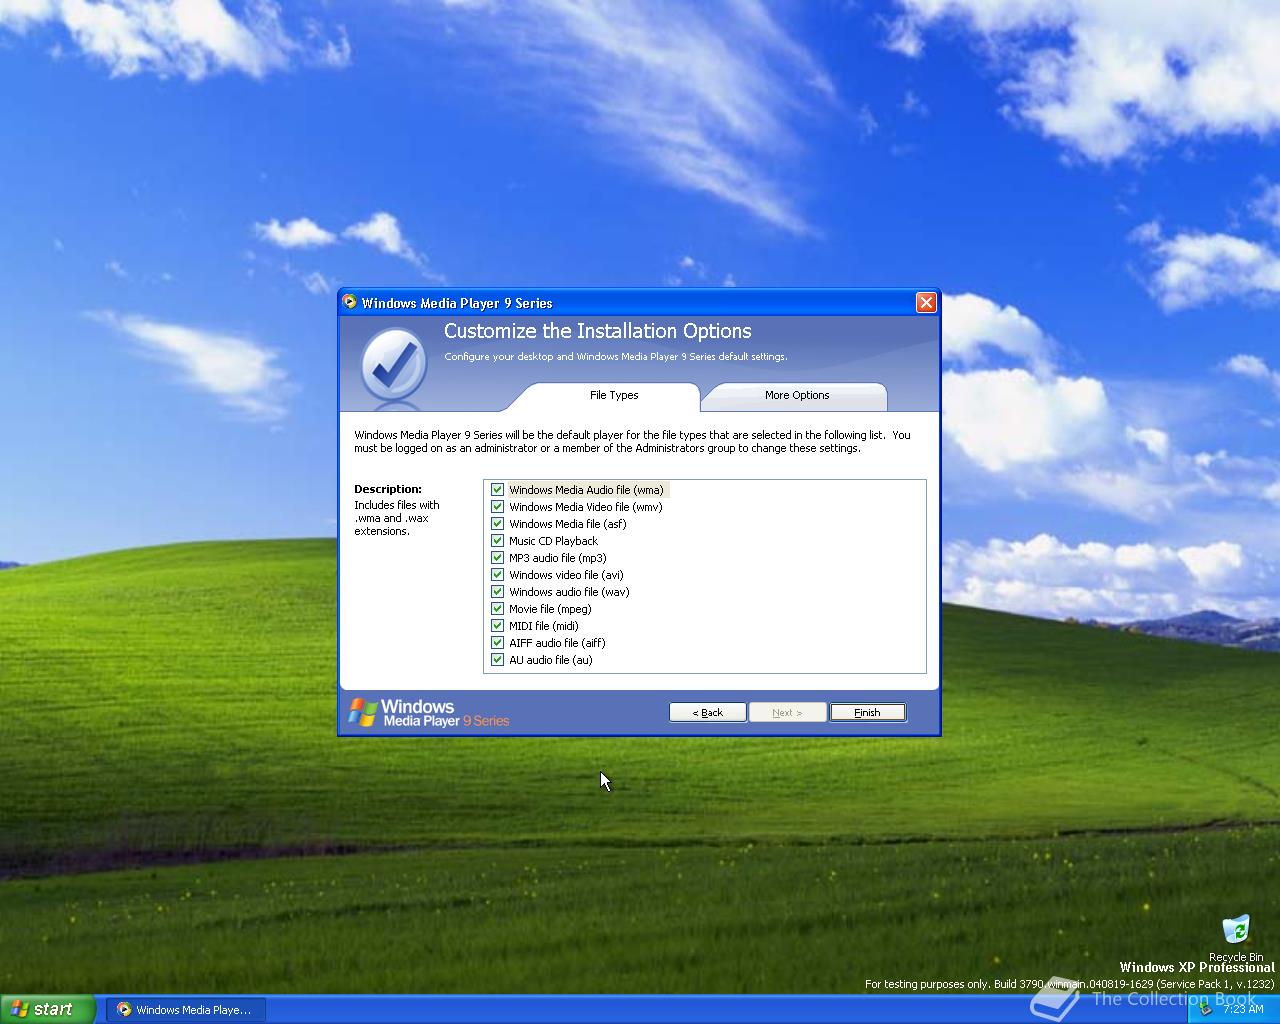Click the large checkmark setup icon
This screenshot has height=1024, width=1280.
(x=393, y=366)
